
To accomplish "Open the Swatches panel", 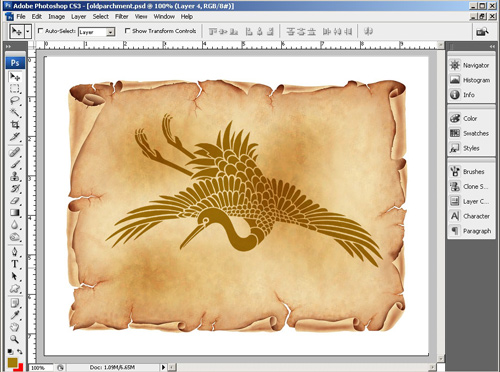I will (470, 133).
